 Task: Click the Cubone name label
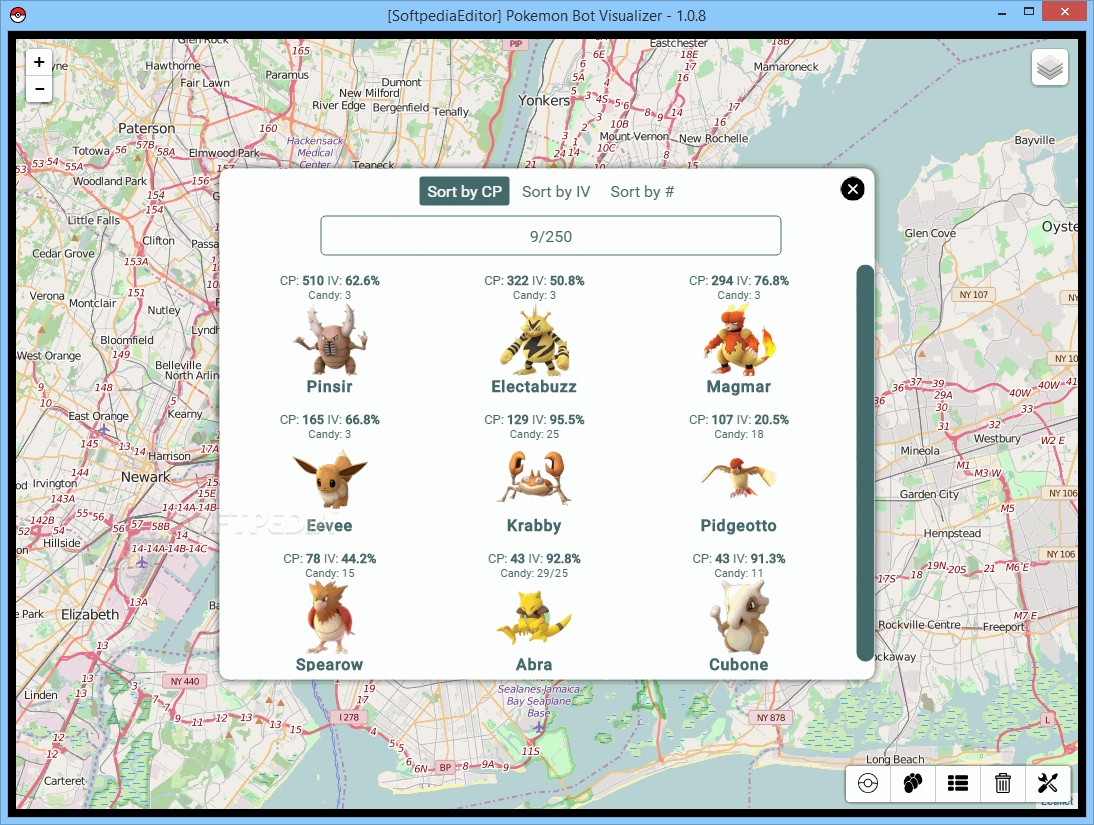click(x=739, y=664)
